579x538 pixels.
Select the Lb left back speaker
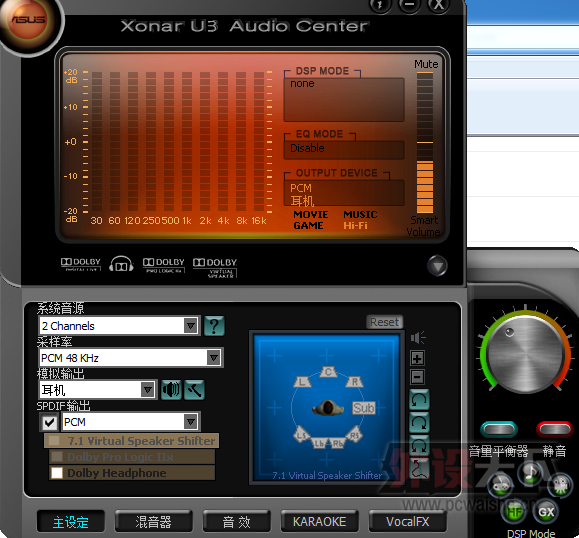point(319,443)
